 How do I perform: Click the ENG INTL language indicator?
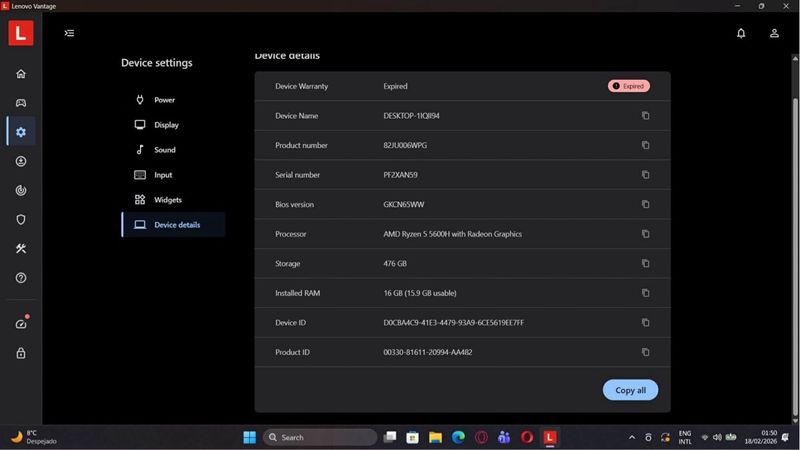pyautogui.click(x=685, y=437)
